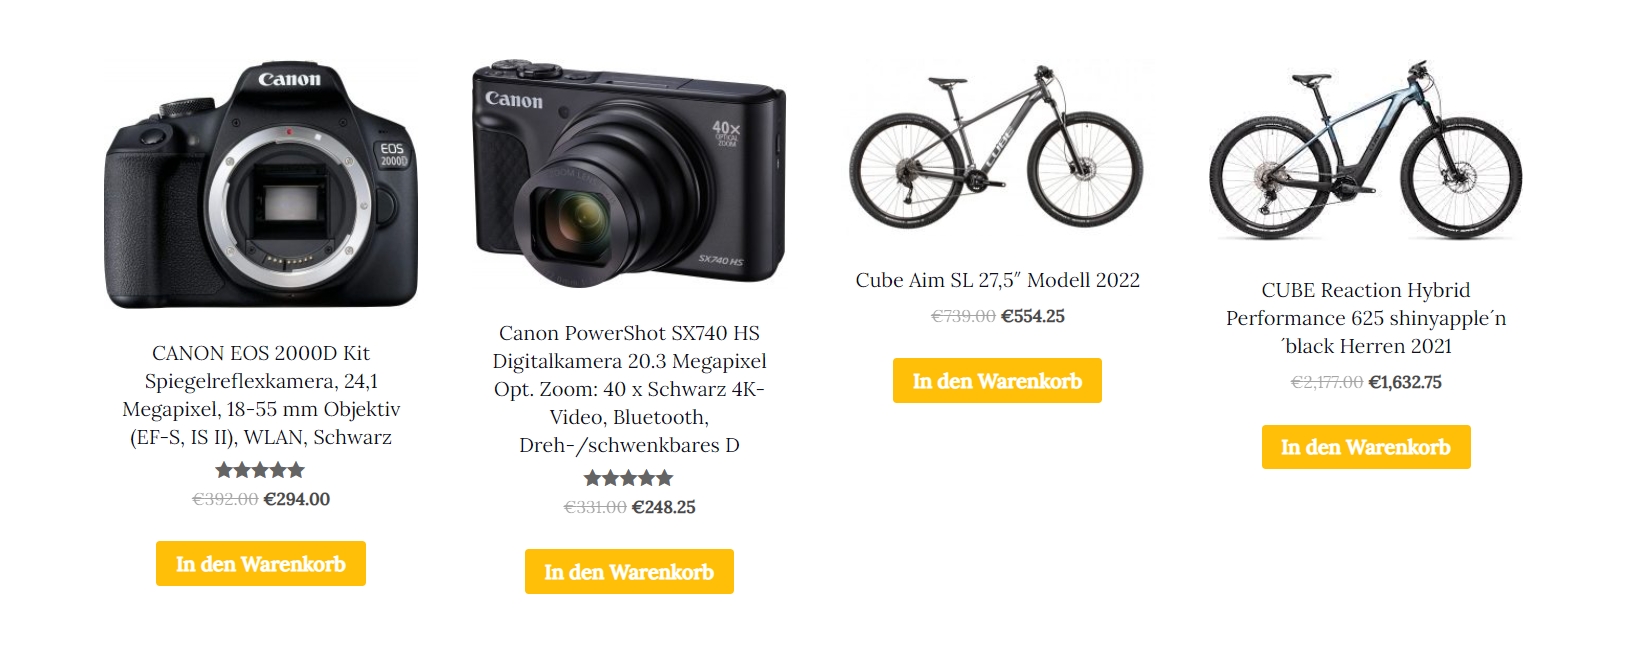Click the €294.00 sale price
This screenshot has width=1634, height=647.
[x=297, y=499]
